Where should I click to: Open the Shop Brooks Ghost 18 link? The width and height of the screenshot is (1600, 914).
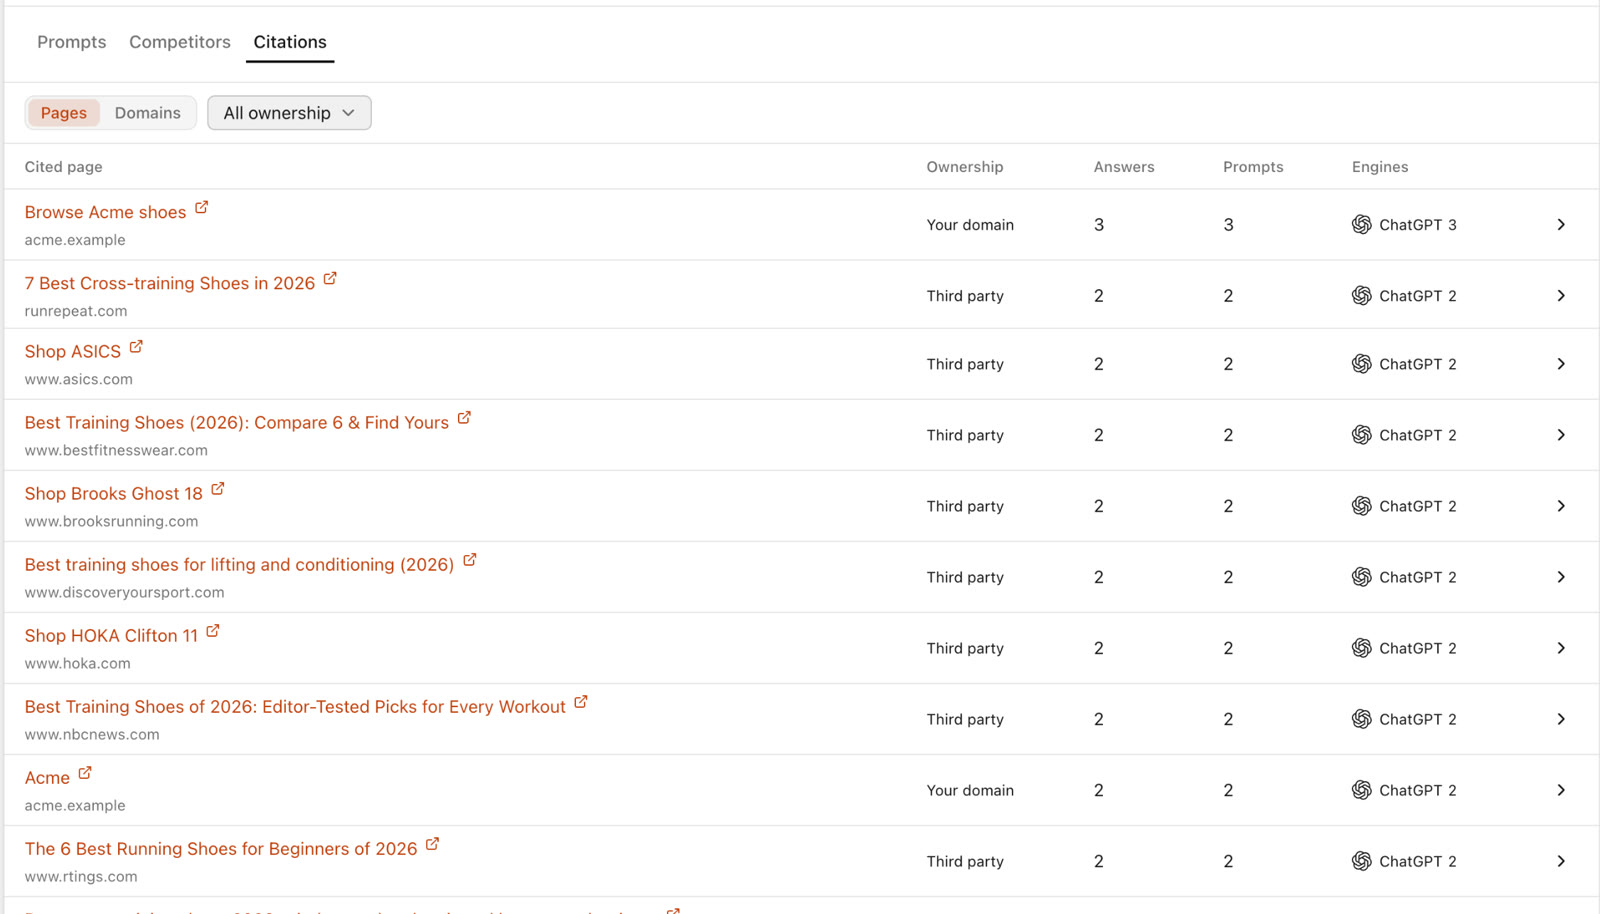[114, 493]
